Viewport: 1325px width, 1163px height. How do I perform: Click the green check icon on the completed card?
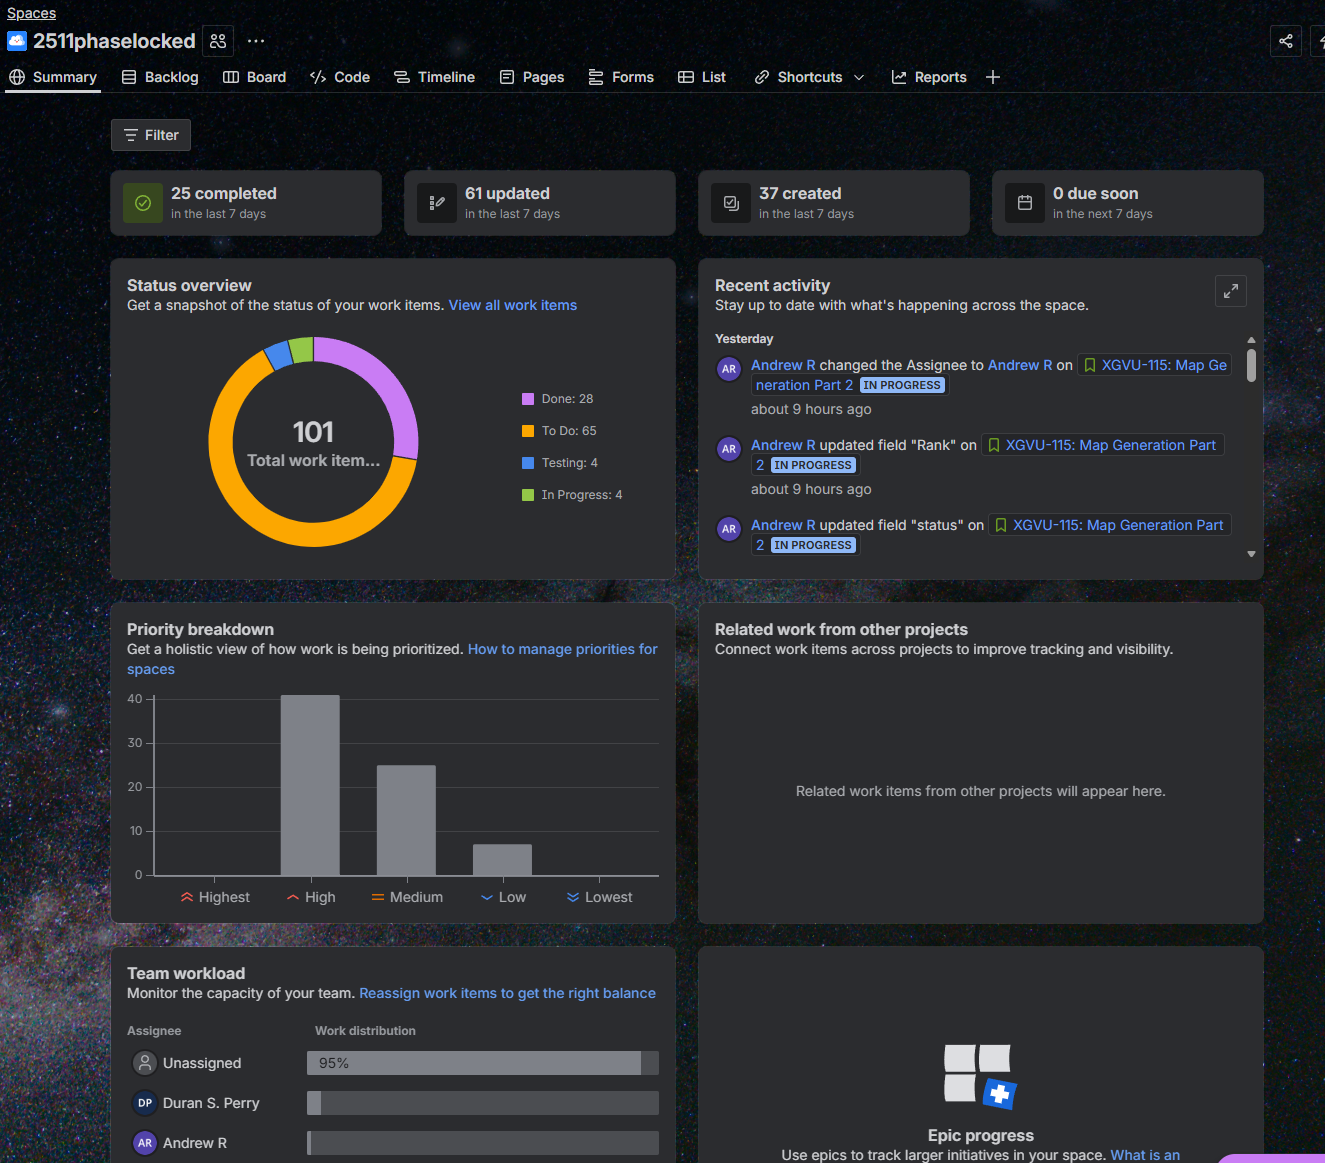pyautogui.click(x=143, y=203)
